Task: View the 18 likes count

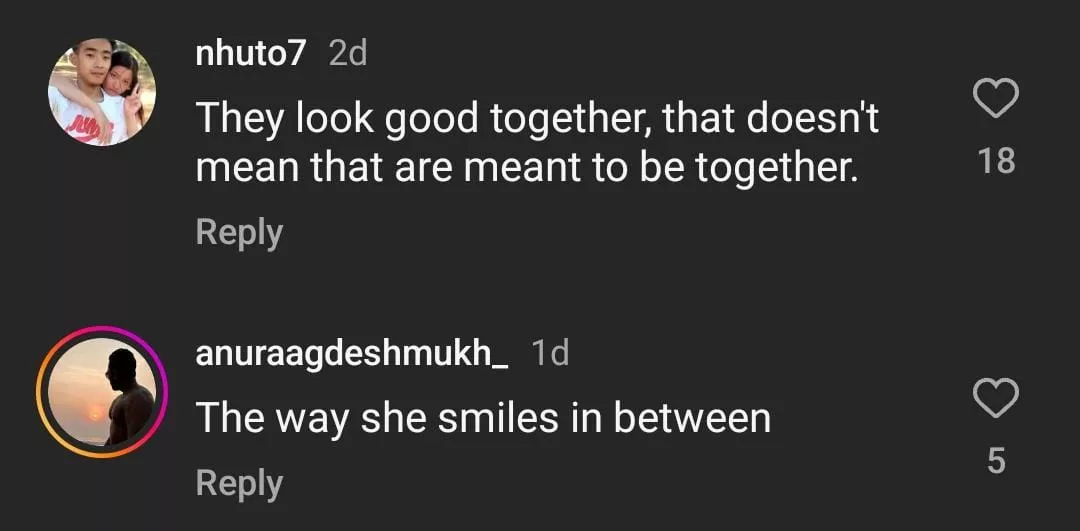Action: click(996, 160)
